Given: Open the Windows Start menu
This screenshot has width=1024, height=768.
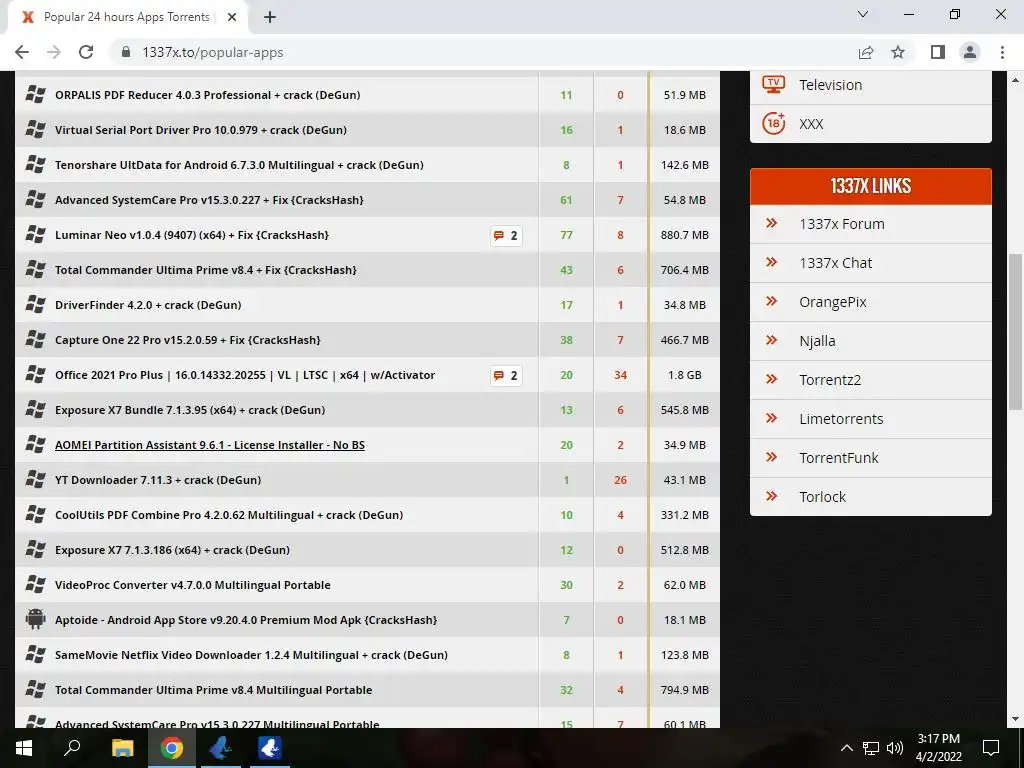Looking at the screenshot, I should [24, 748].
